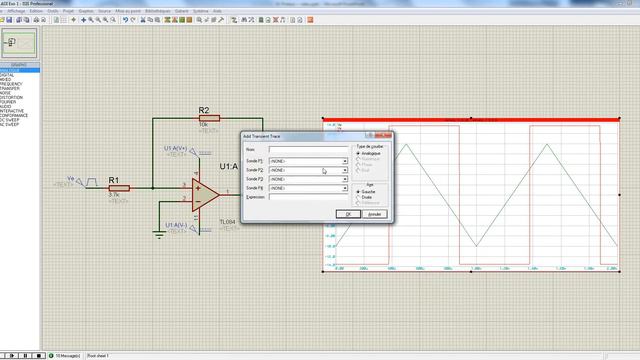Select FOURIER in the graph type list
640x360 pixels.
pos(8,102)
